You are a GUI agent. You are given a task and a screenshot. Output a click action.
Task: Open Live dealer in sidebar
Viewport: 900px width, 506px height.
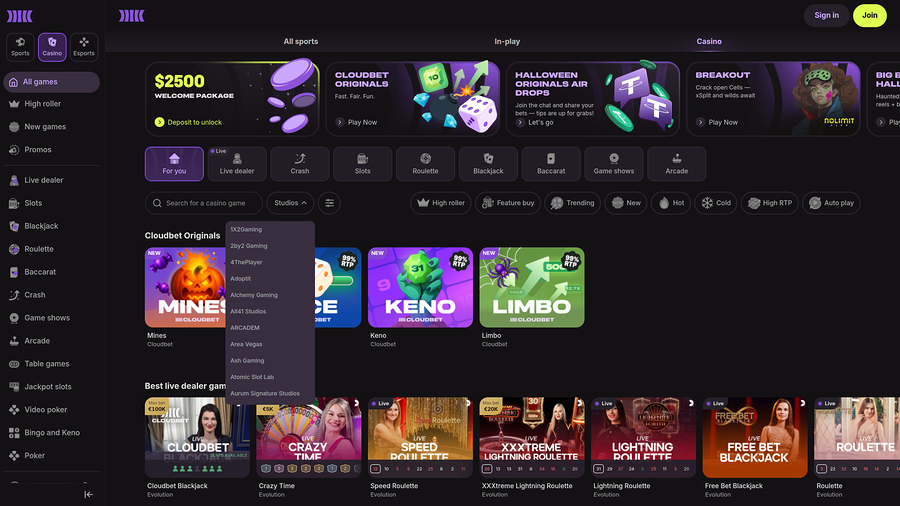tap(51, 180)
